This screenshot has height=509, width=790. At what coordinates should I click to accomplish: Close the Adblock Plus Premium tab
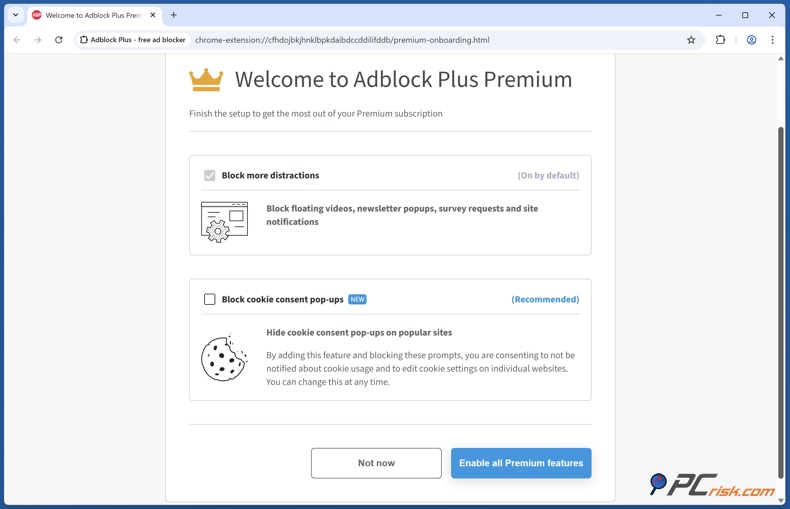coord(153,15)
